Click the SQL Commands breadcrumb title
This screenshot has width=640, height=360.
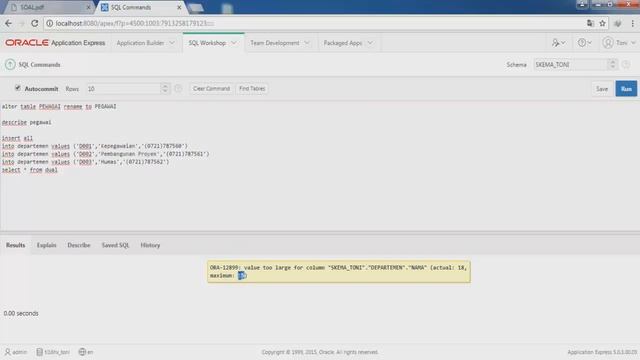[x=39, y=64]
